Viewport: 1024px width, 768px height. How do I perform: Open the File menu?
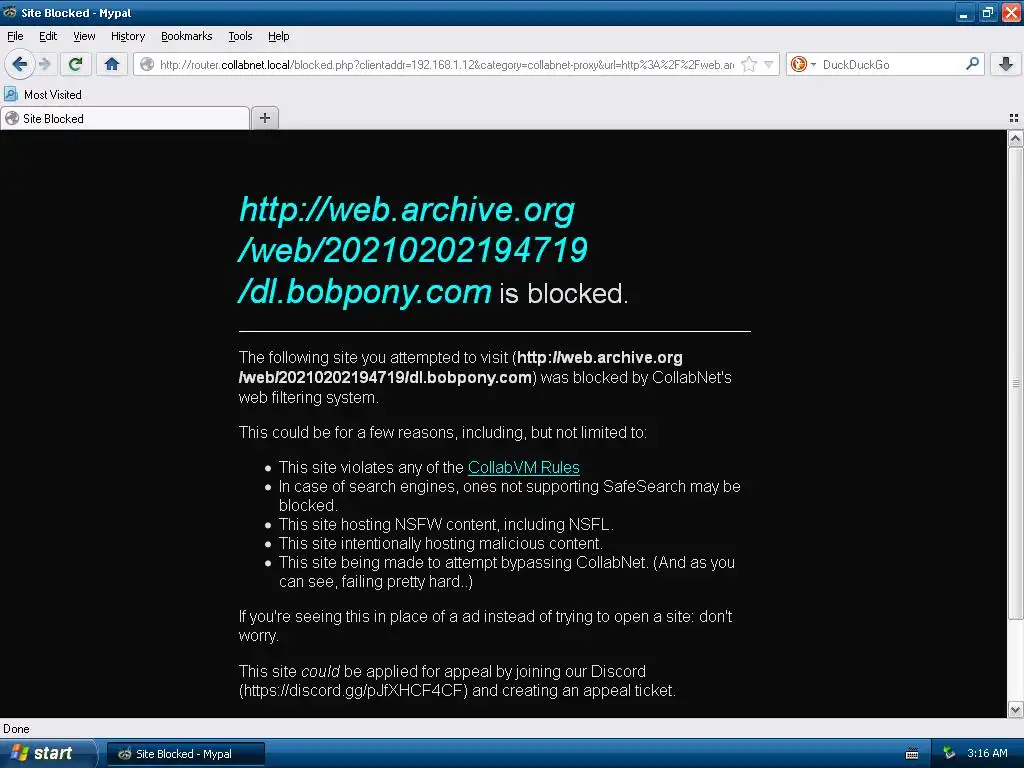click(15, 36)
